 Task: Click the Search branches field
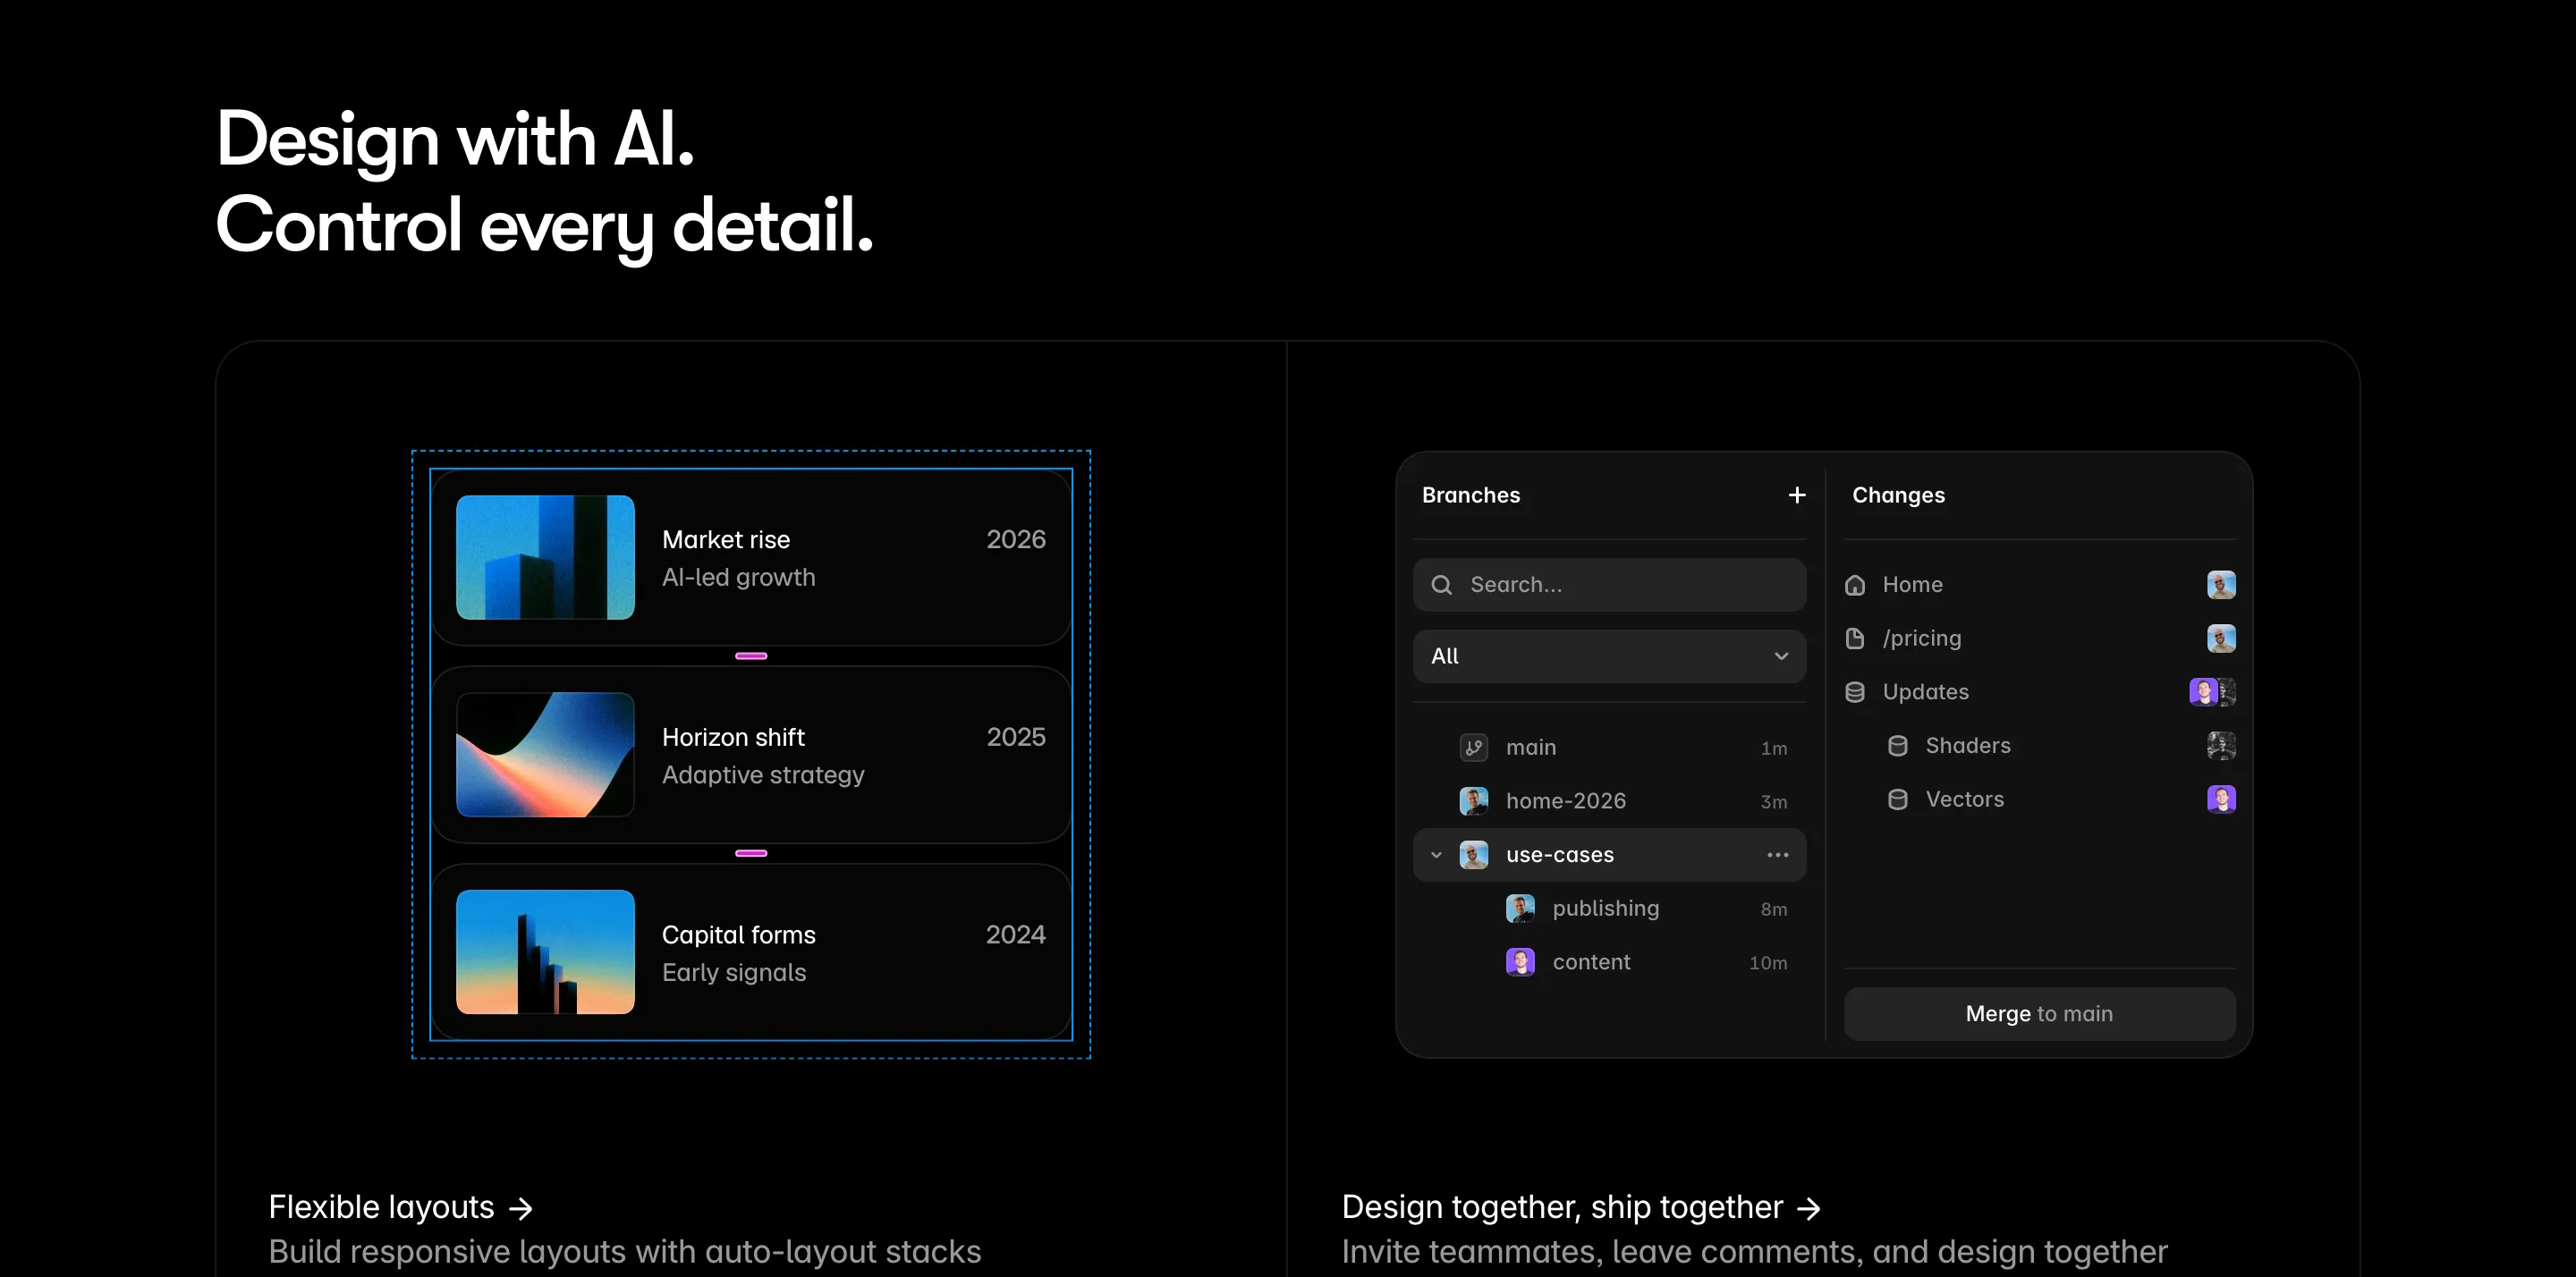click(x=1609, y=585)
